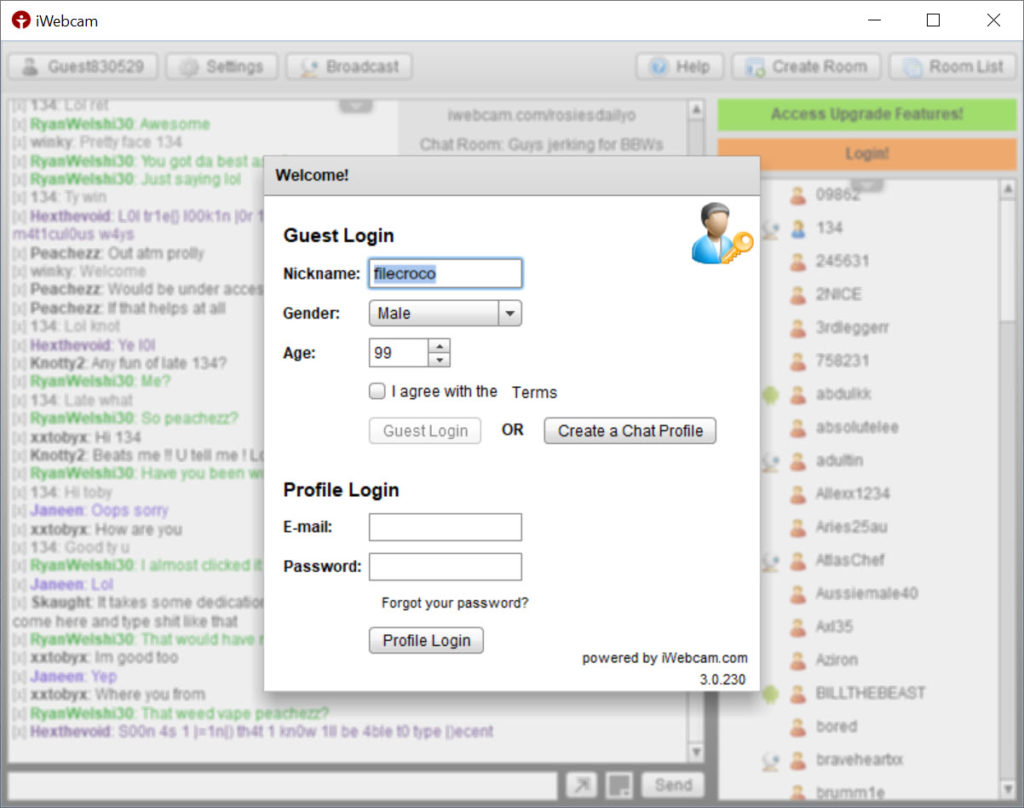Screen dimensions: 1024x808
Task: Click avatar icon next to Axl35
Action: click(x=797, y=626)
